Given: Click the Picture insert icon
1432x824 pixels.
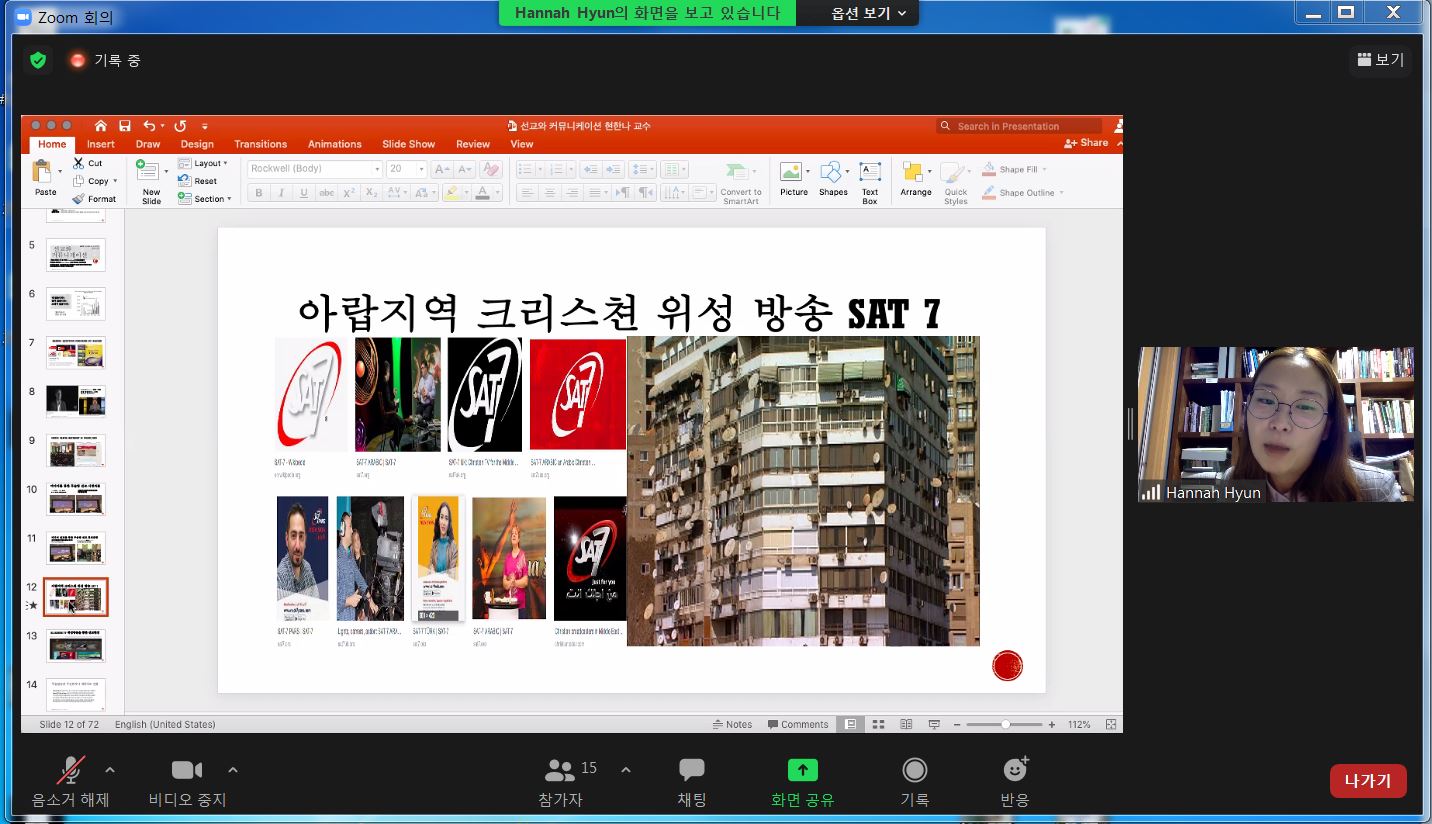Looking at the screenshot, I should [793, 172].
